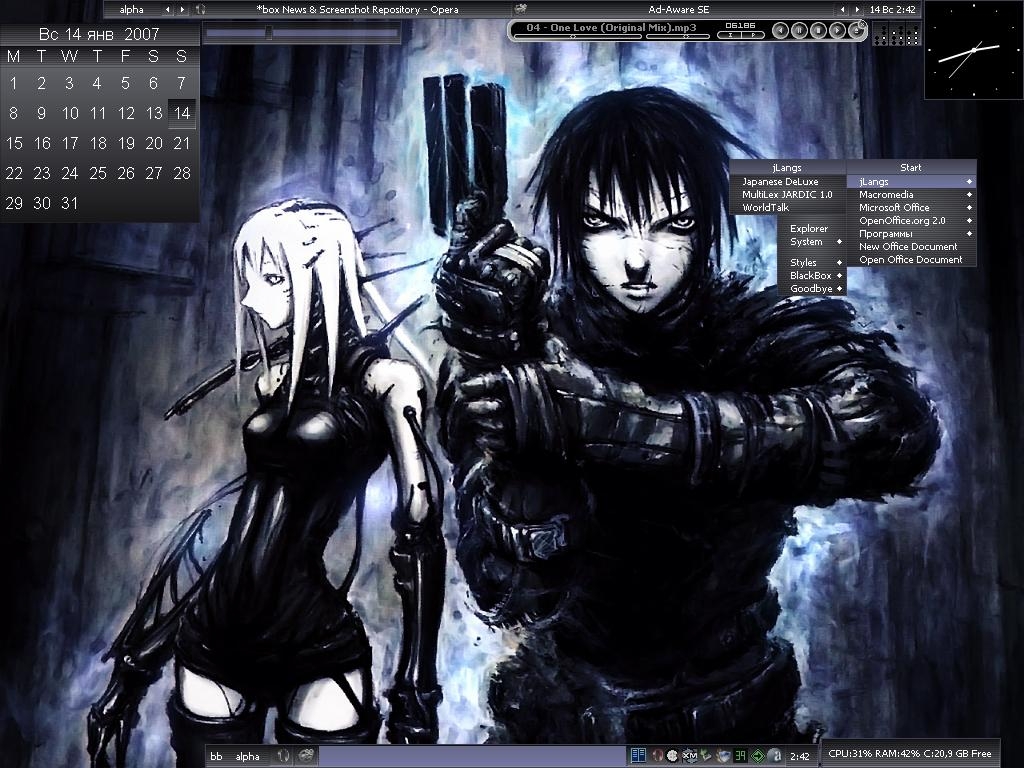Close the media player widget with x
This screenshot has height=768, width=1024.
(x=862, y=24)
